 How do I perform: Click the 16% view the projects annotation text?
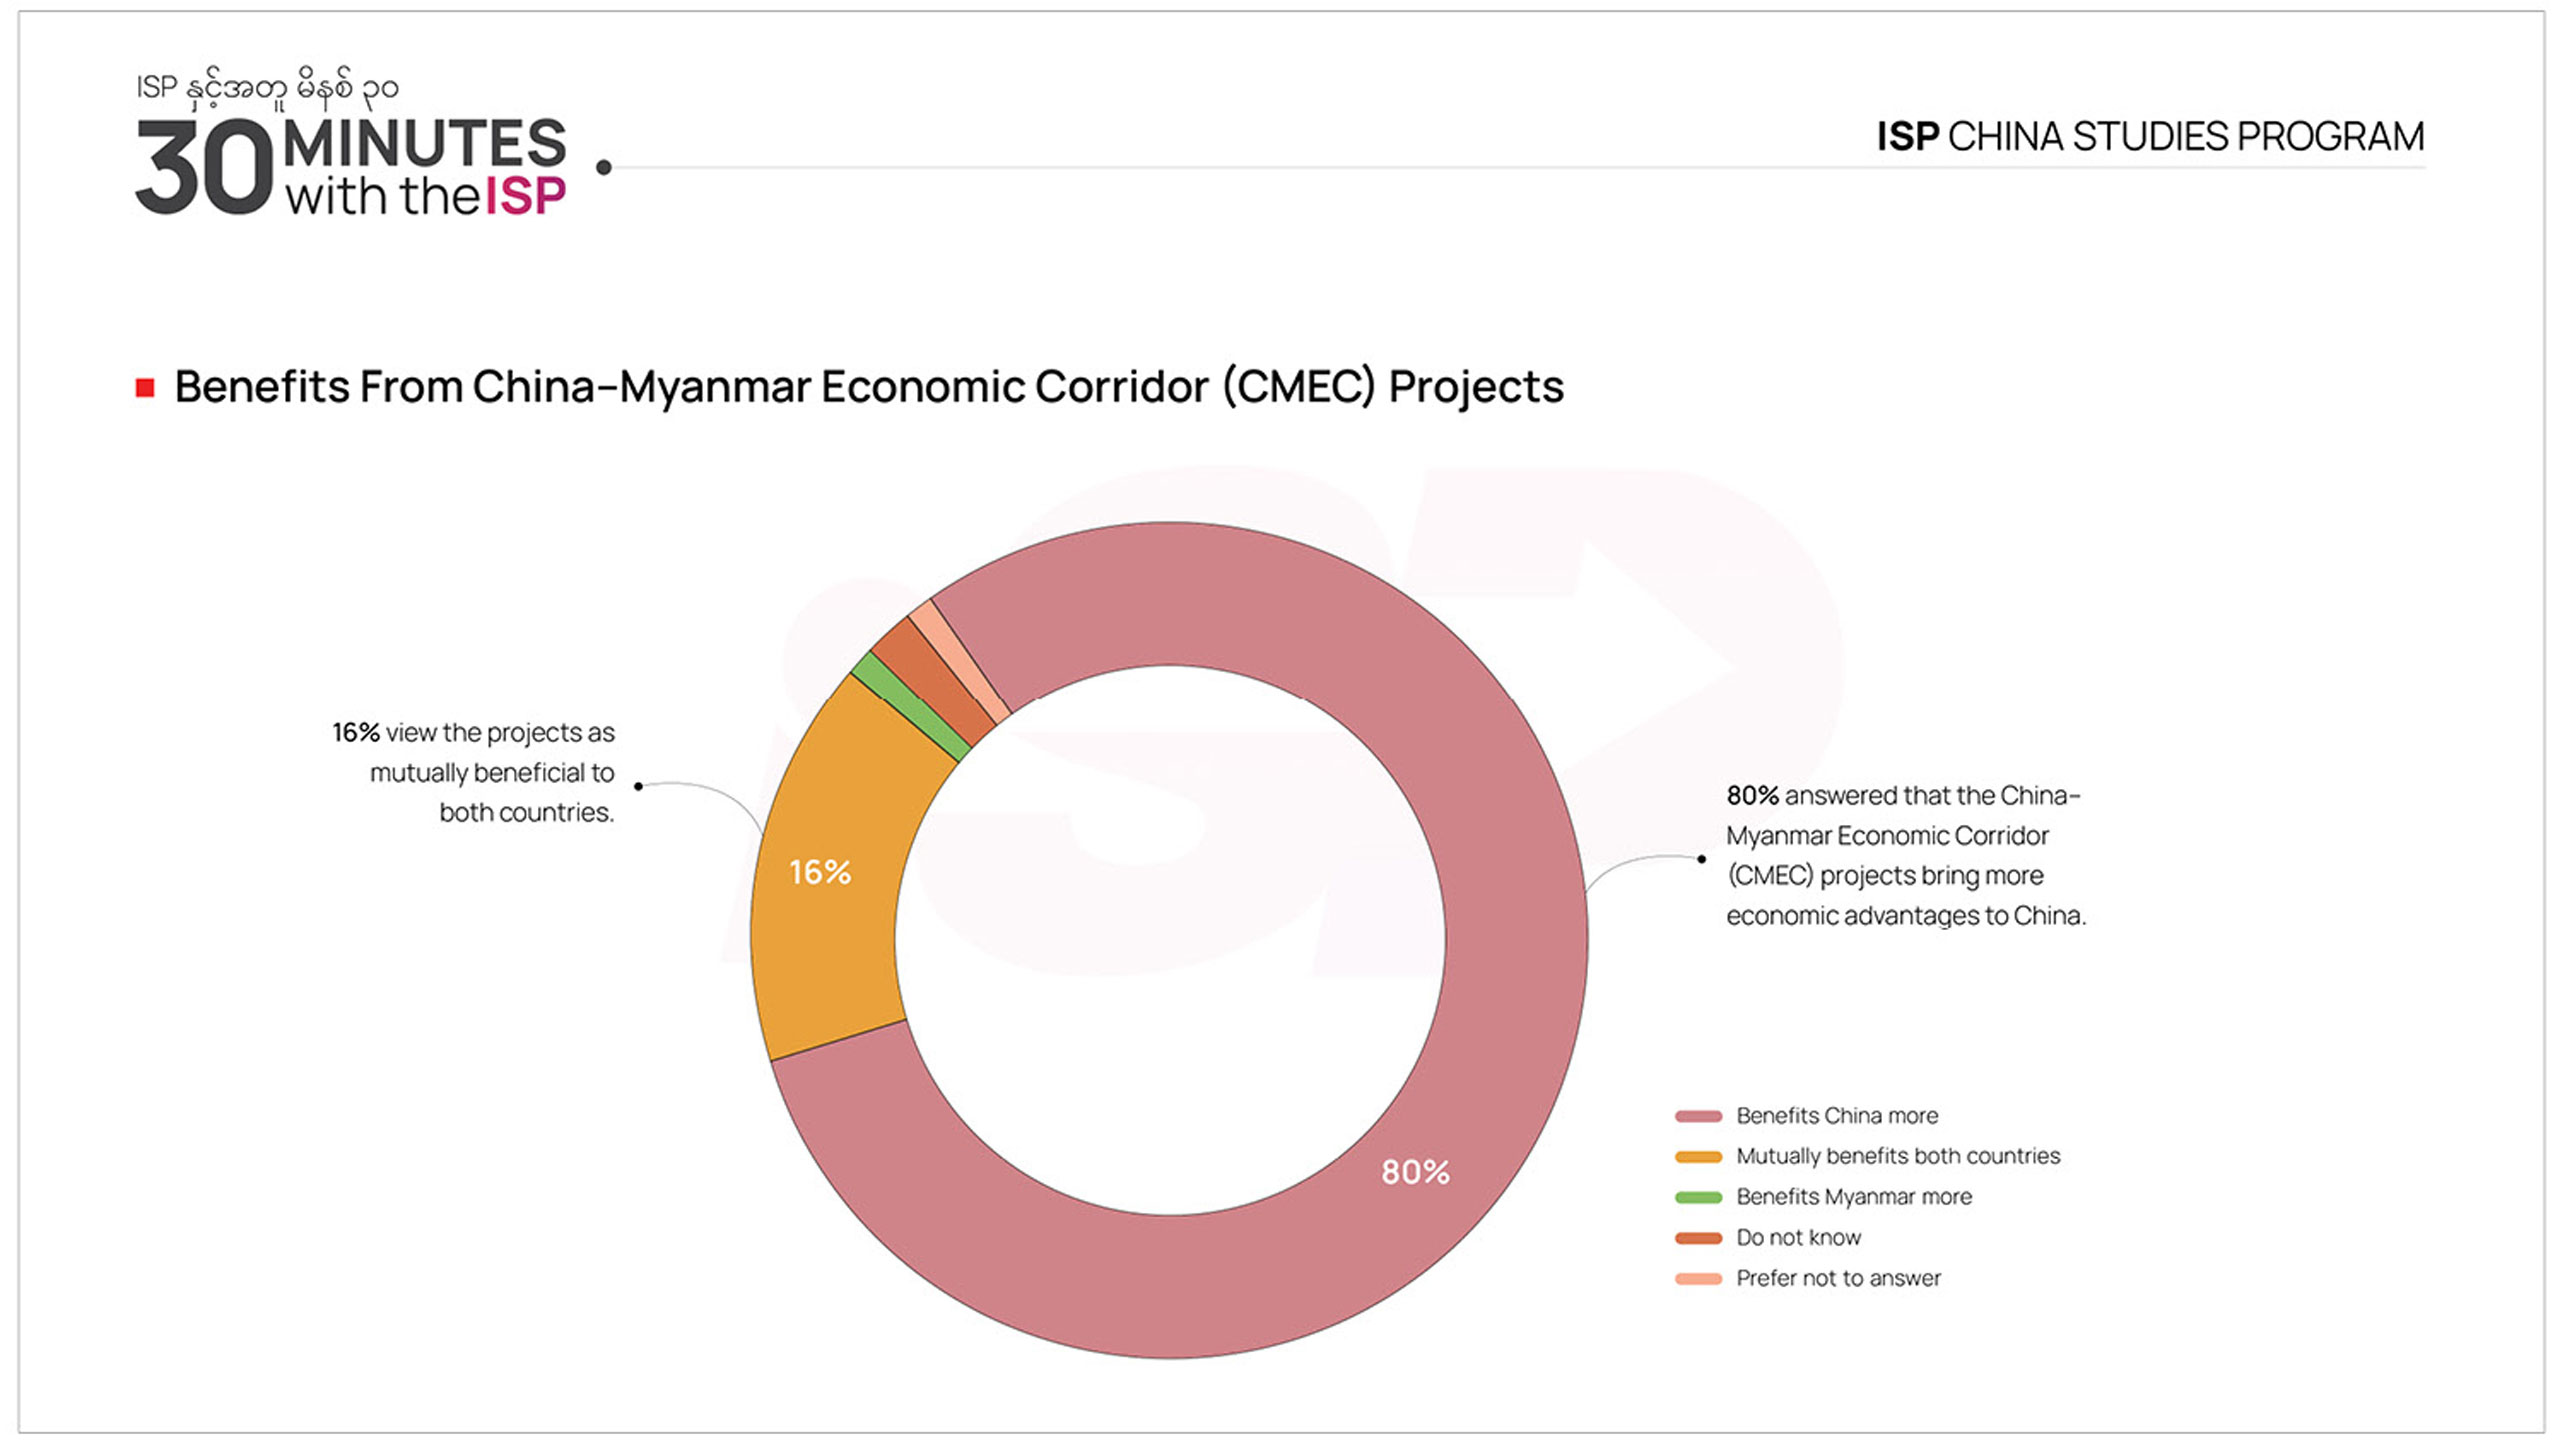point(475,772)
